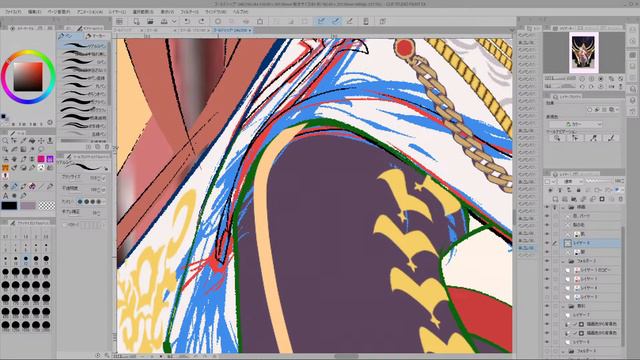Expand the フォルダー 2 folder arrow
The width and height of the screenshot is (640, 360).
pyautogui.click(x=563, y=351)
